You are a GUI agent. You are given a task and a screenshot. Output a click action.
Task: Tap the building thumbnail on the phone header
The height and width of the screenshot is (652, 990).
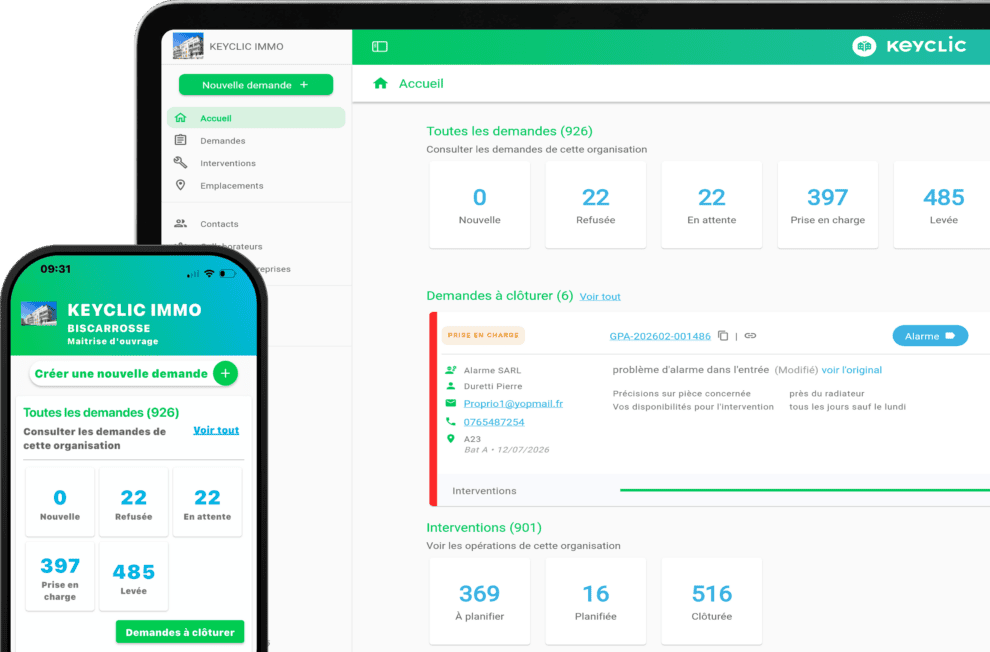[39, 314]
